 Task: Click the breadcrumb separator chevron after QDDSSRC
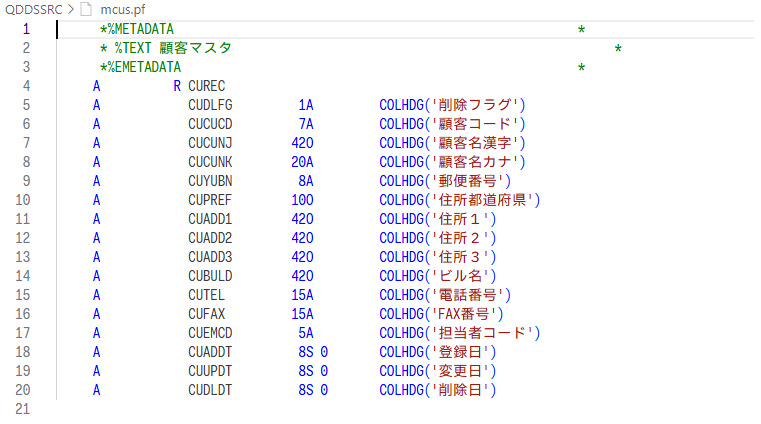69,9
